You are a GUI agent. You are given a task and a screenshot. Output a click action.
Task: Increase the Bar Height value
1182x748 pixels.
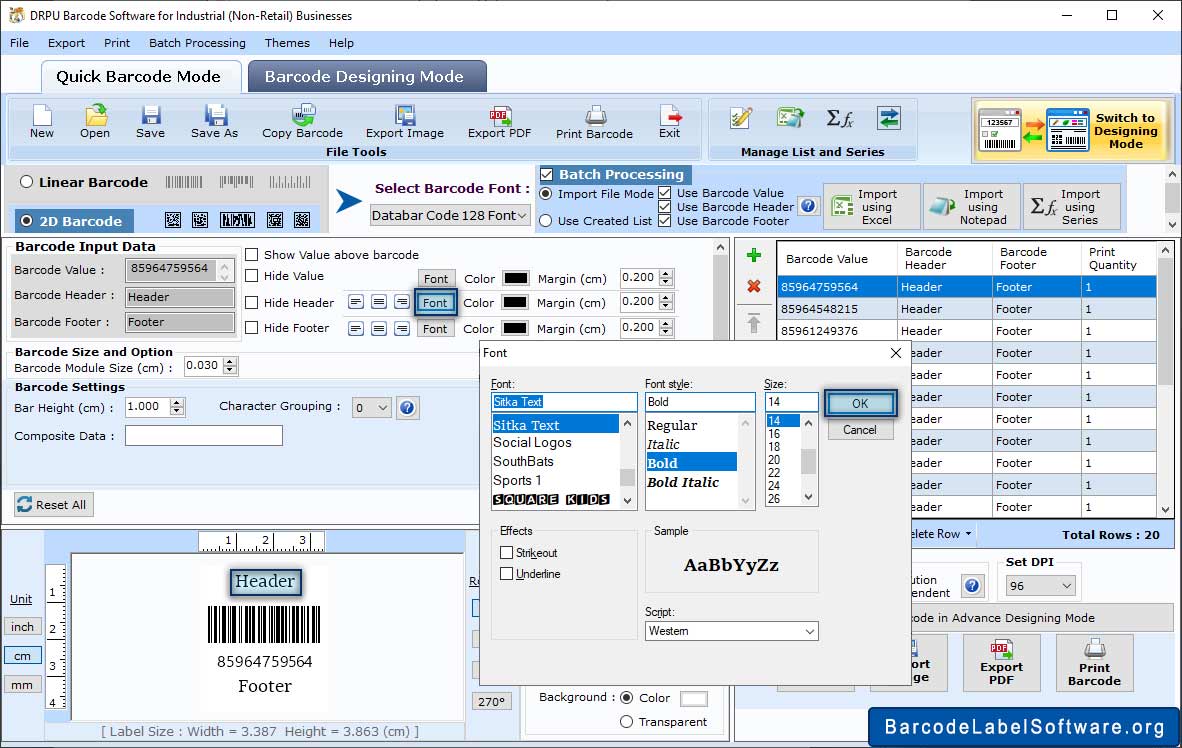tap(177, 403)
